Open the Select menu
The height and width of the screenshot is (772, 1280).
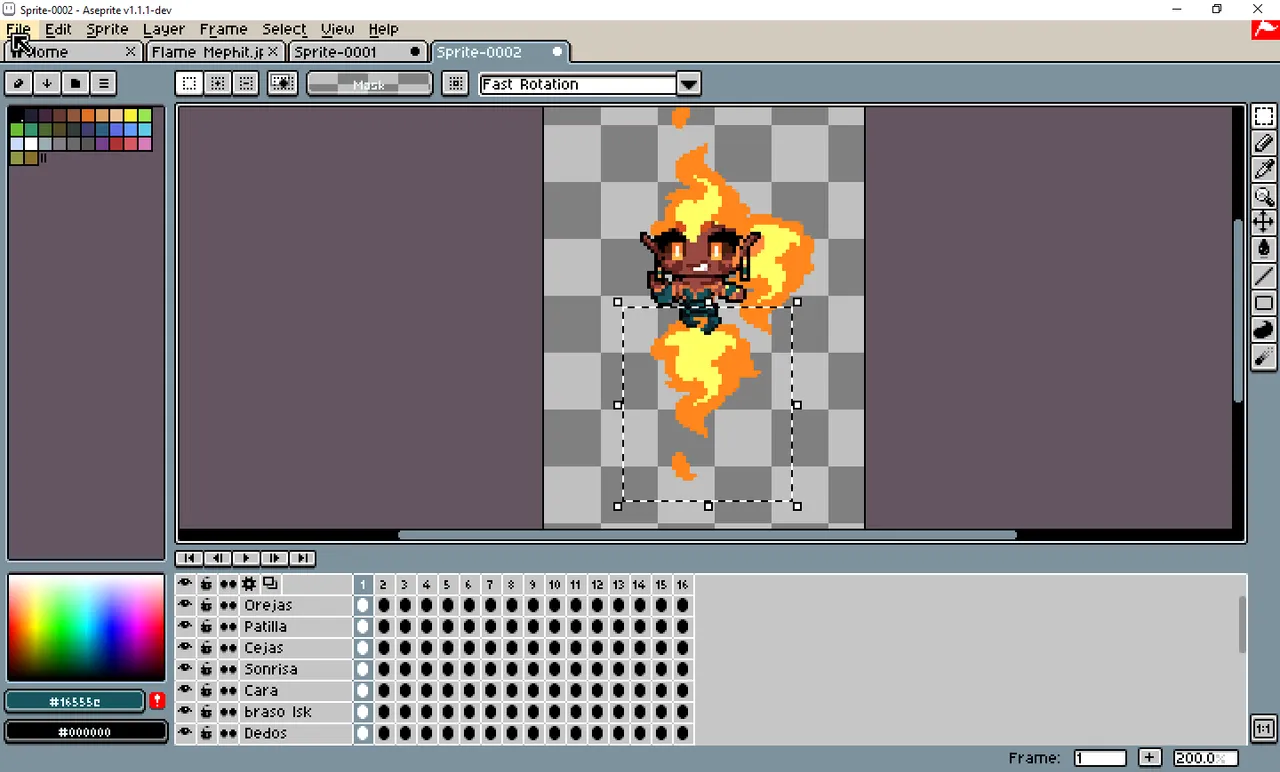tap(284, 29)
